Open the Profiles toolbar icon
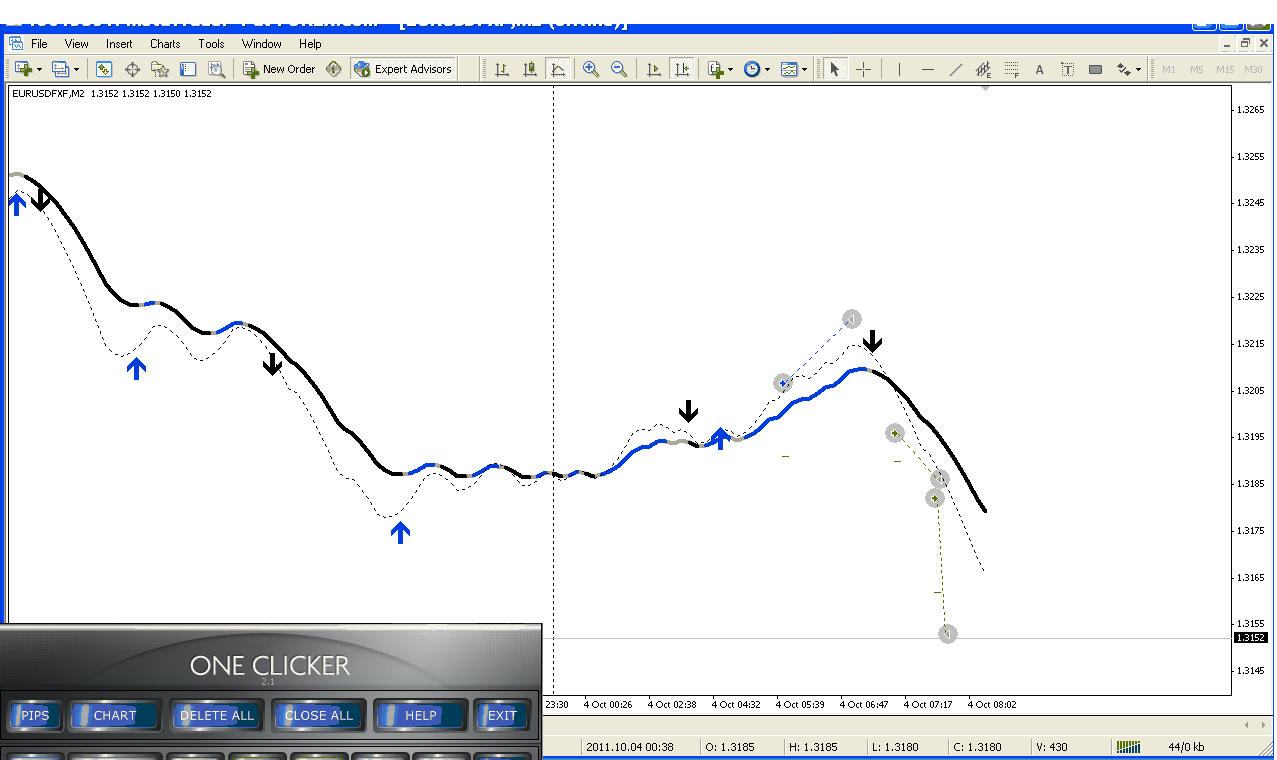 click(x=60, y=69)
